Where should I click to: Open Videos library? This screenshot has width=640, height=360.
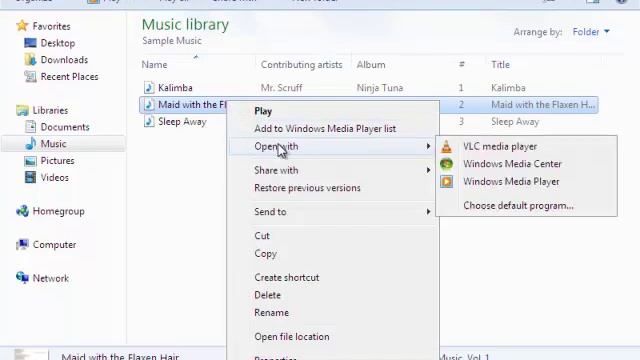click(x=55, y=178)
